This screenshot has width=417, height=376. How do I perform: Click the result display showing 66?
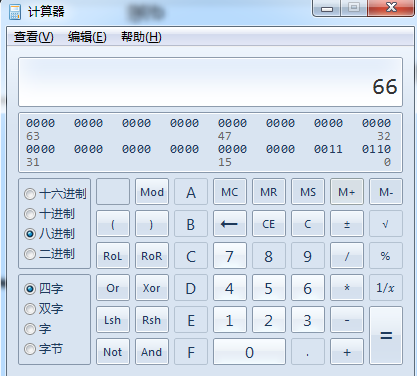(210, 82)
